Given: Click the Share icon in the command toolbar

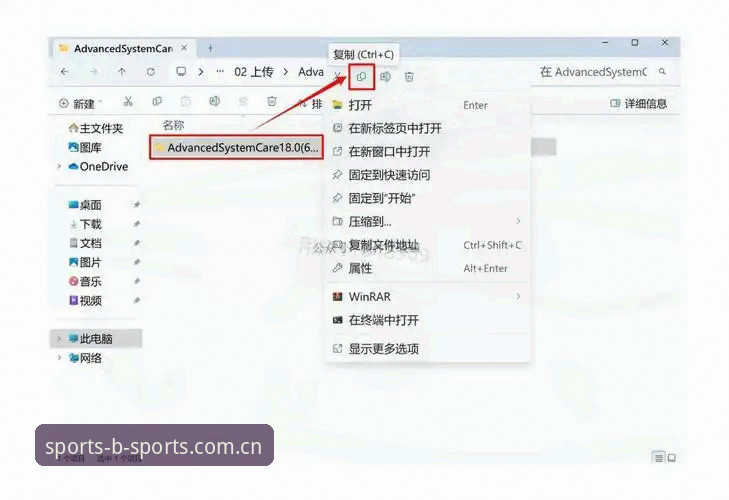Looking at the screenshot, I should (243, 101).
